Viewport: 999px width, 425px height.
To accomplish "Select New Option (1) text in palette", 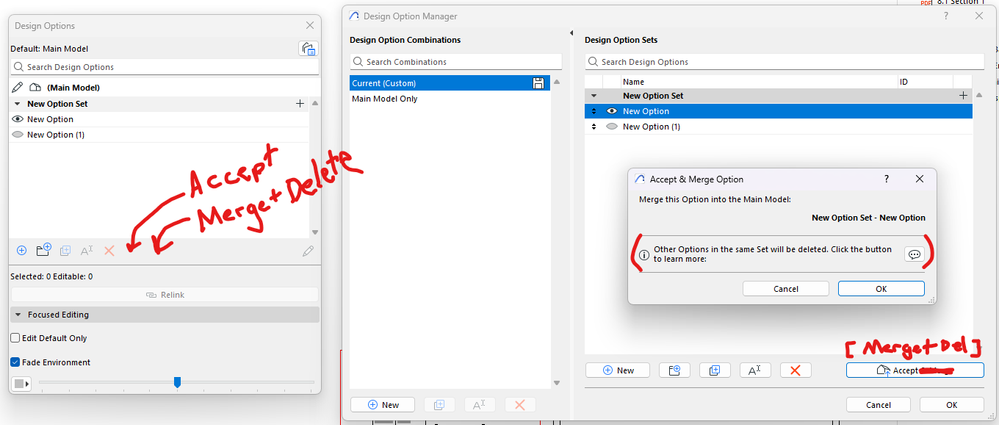I will 56,134.
